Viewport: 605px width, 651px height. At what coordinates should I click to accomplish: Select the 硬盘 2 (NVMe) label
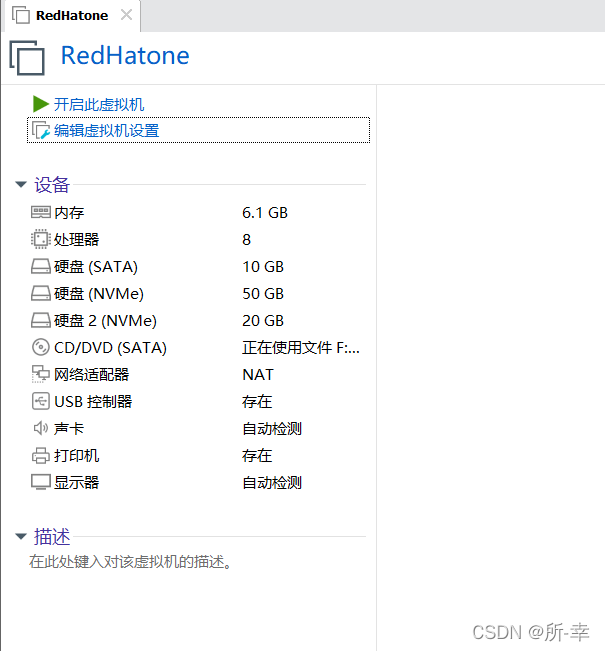point(105,321)
